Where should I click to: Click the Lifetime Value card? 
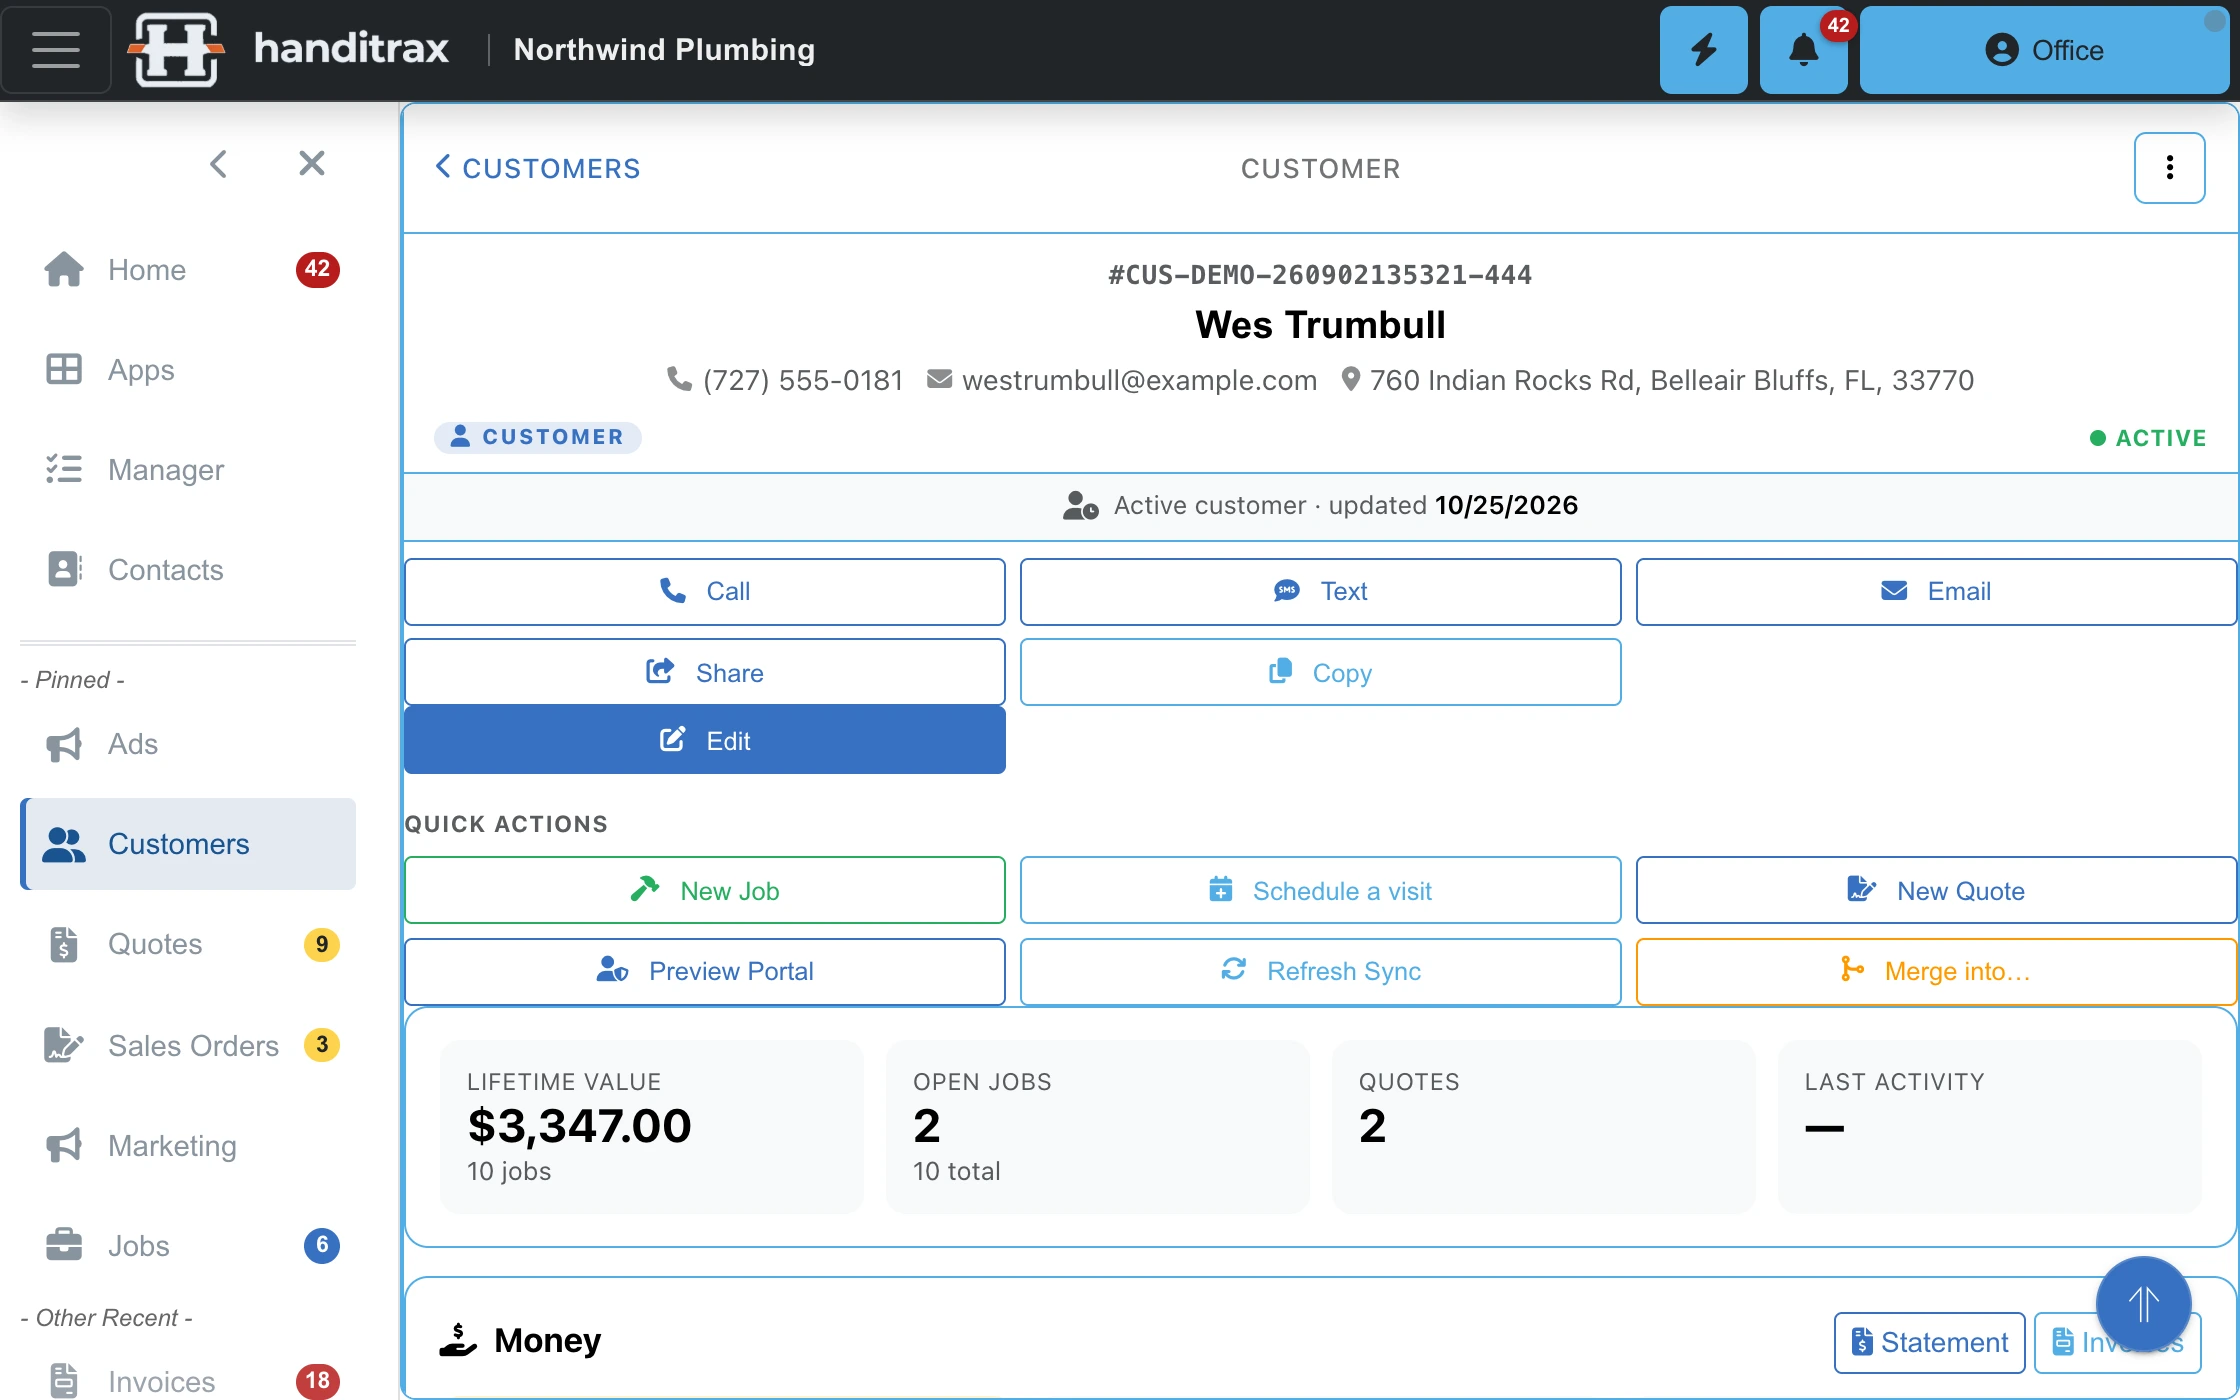tap(652, 1127)
